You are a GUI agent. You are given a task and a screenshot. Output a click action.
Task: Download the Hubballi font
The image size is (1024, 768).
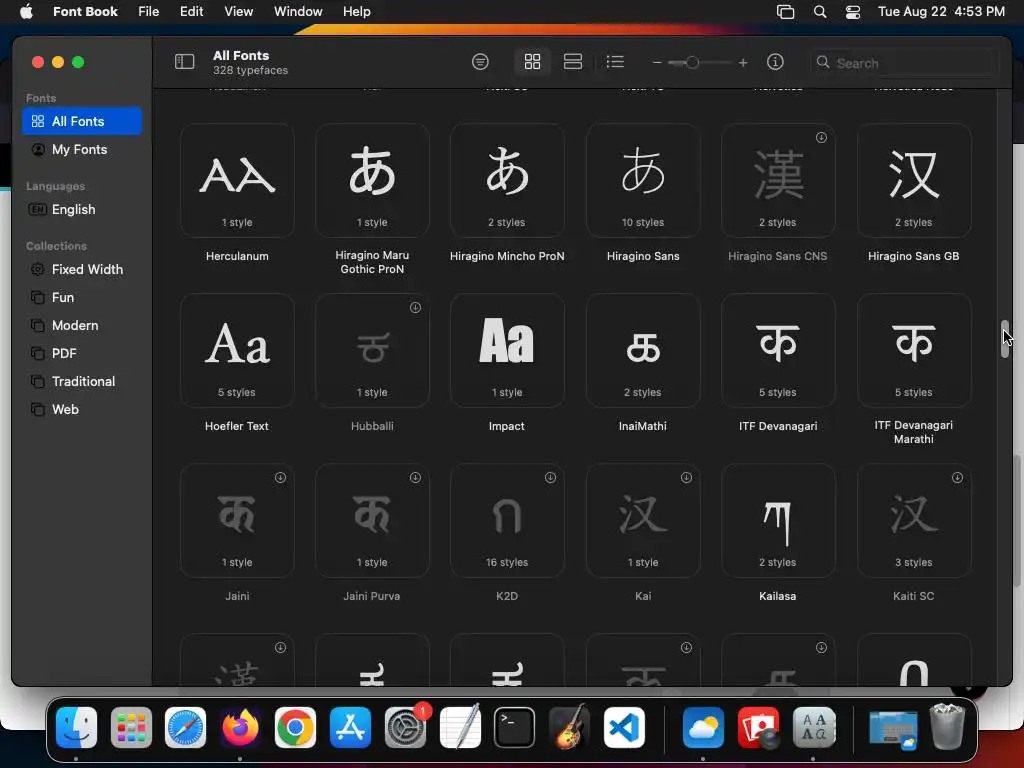tap(415, 308)
